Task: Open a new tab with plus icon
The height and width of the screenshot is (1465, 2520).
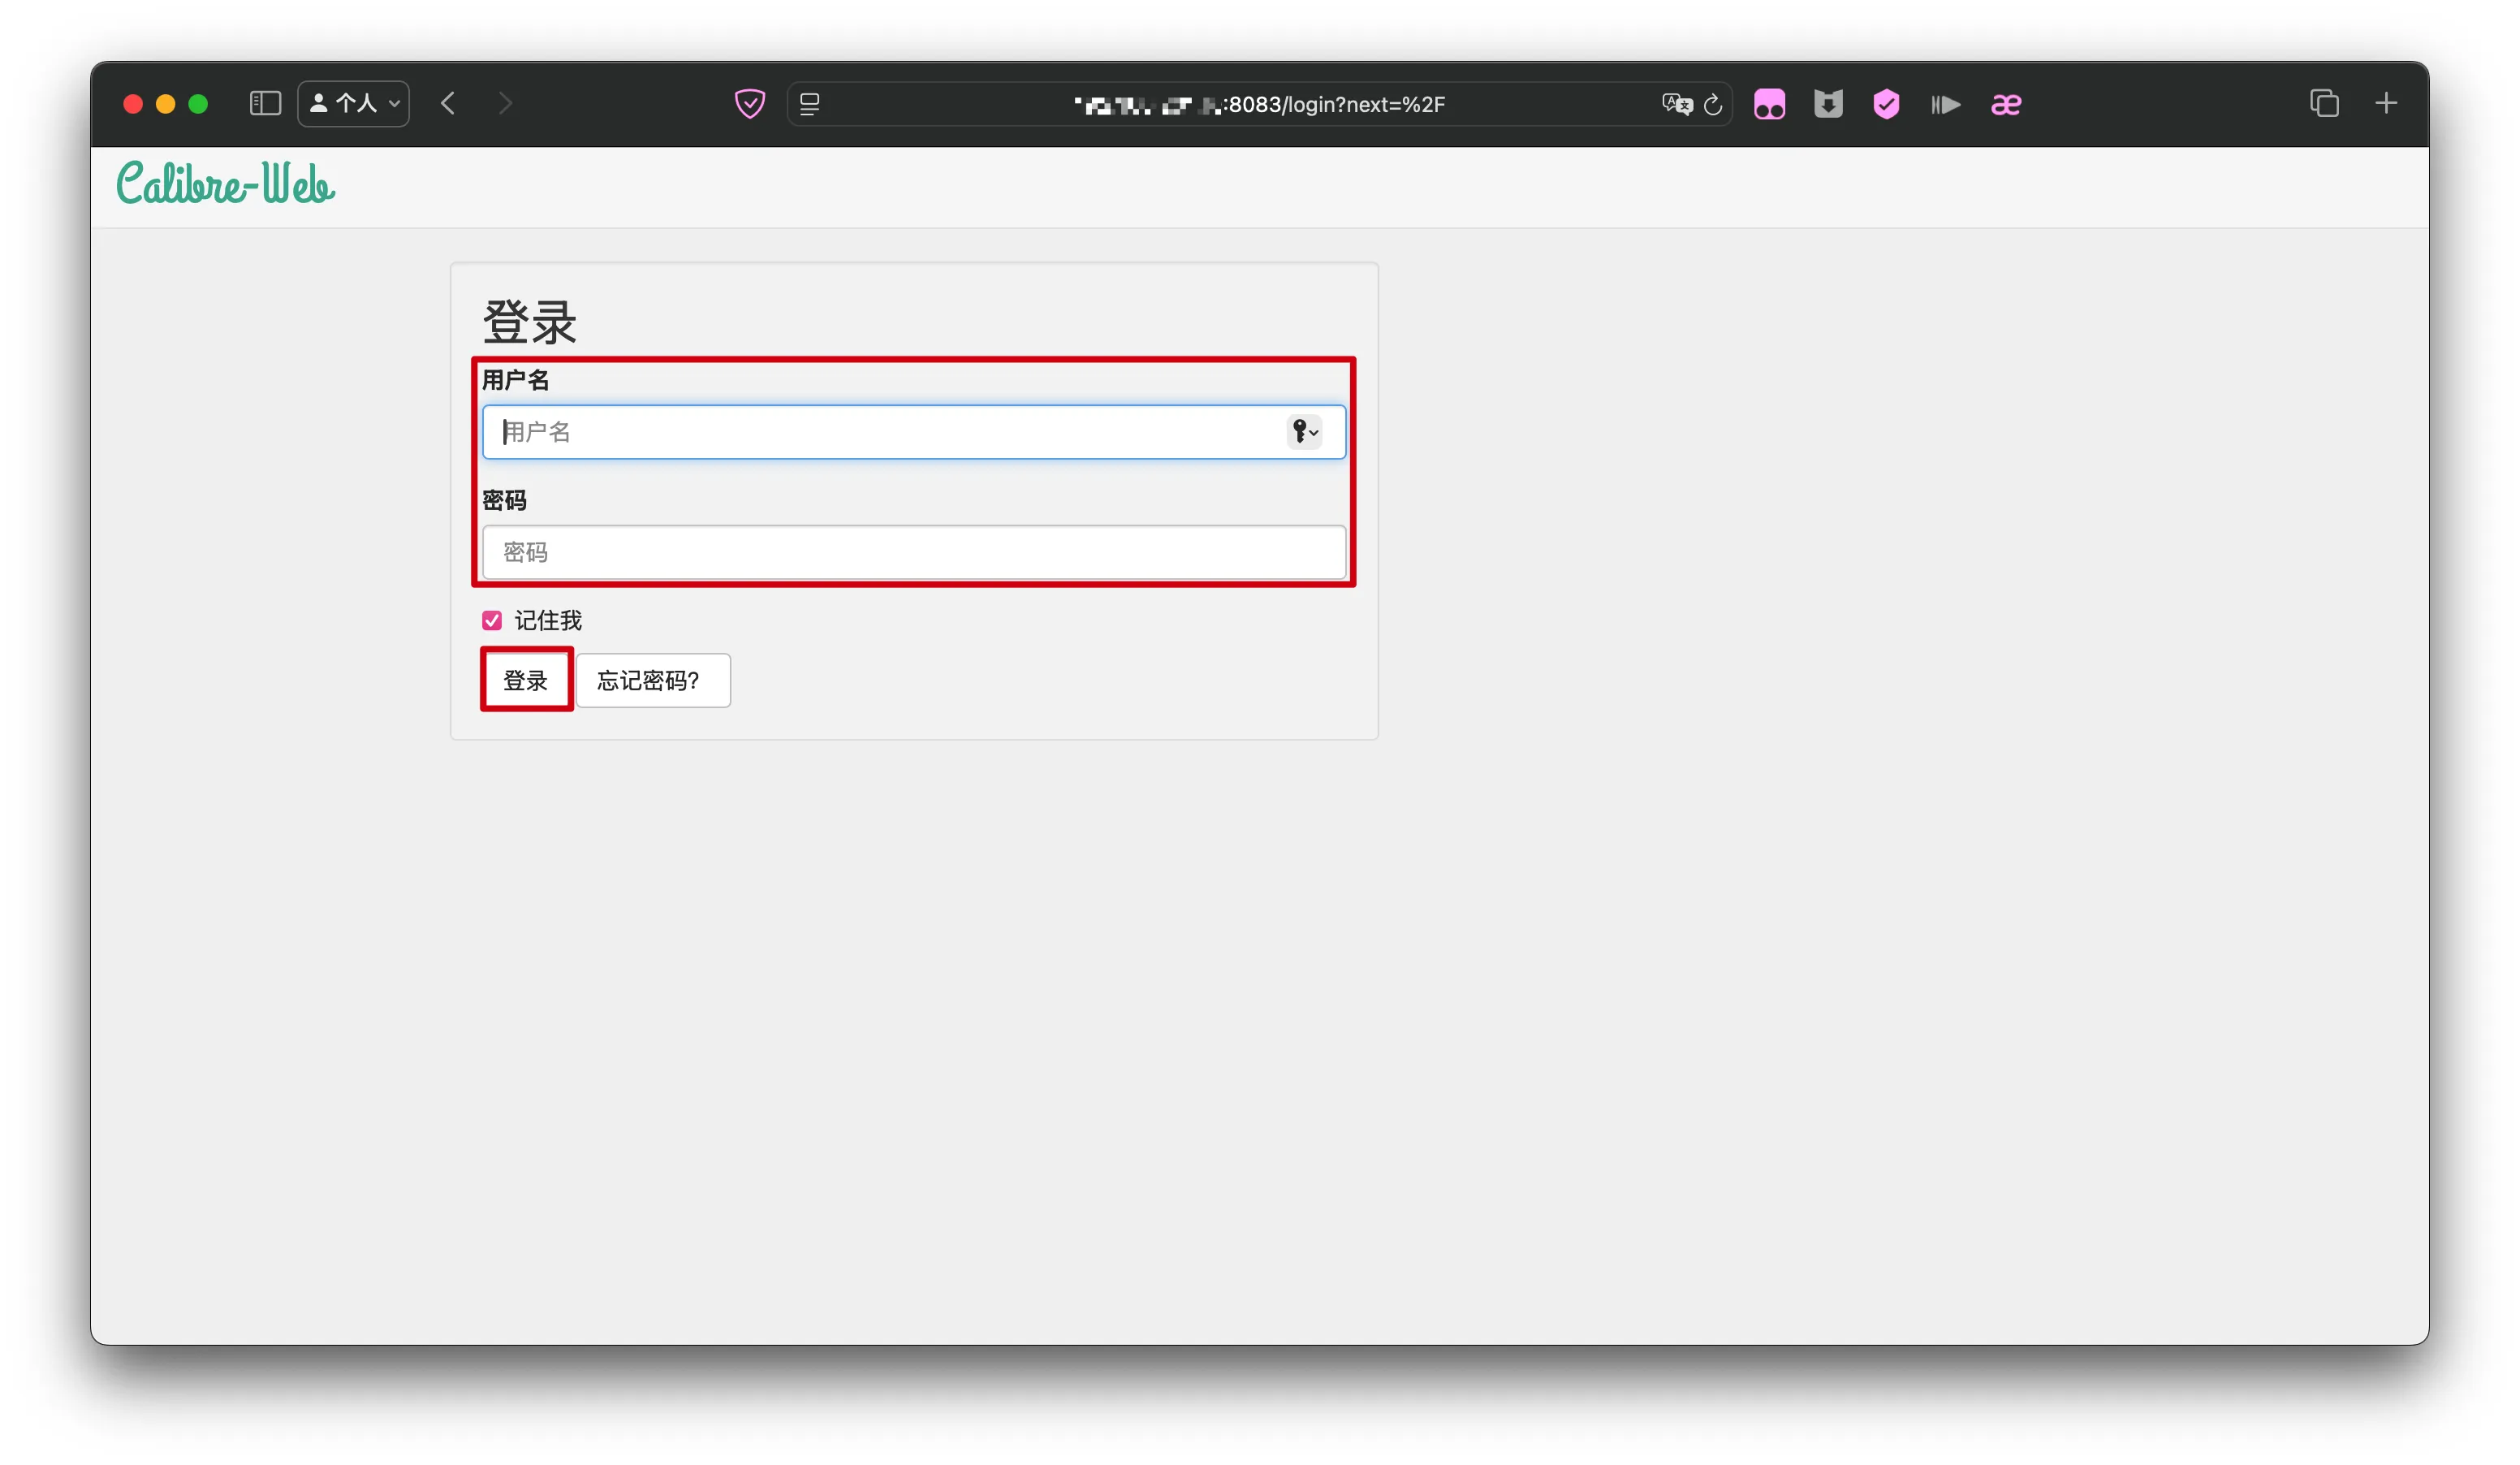Action: coord(2386,103)
